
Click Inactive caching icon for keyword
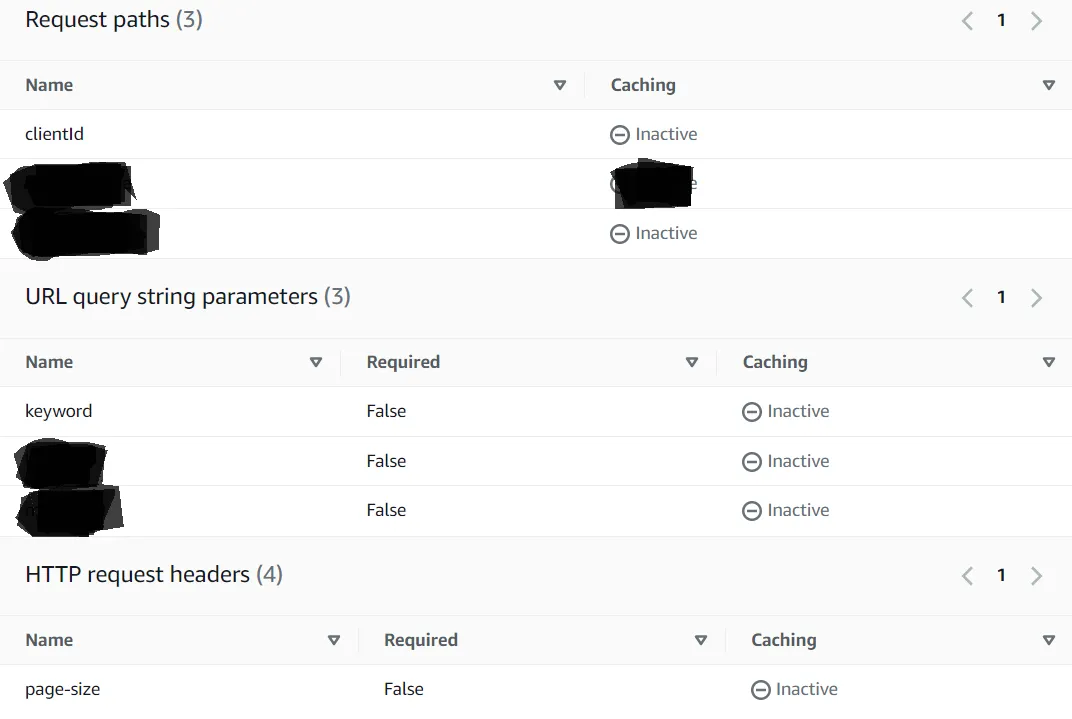(752, 412)
